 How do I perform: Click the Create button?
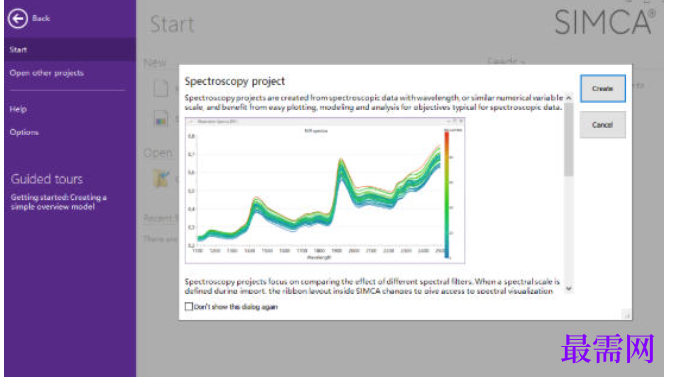pyautogui.click(x=603, y=88)
